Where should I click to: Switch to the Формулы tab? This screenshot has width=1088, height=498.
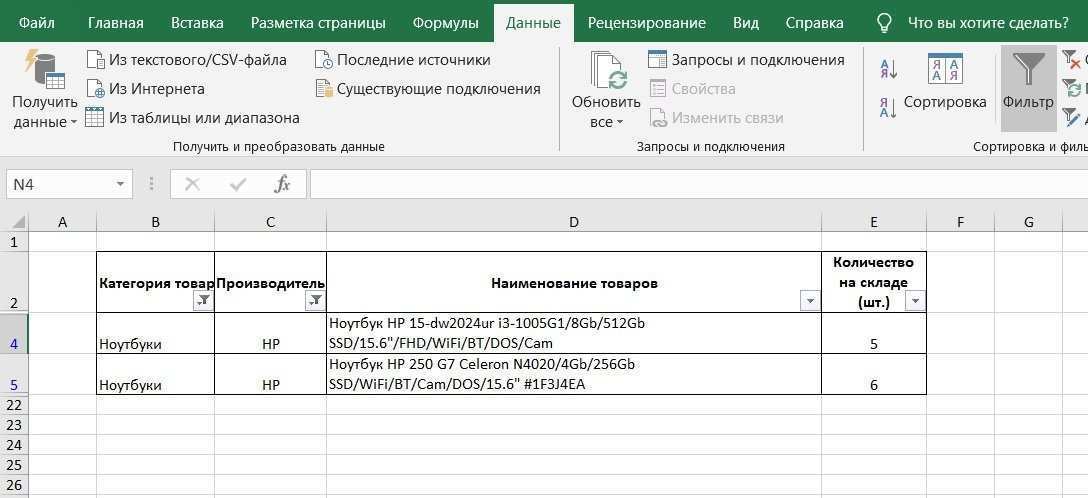point(445,23)
